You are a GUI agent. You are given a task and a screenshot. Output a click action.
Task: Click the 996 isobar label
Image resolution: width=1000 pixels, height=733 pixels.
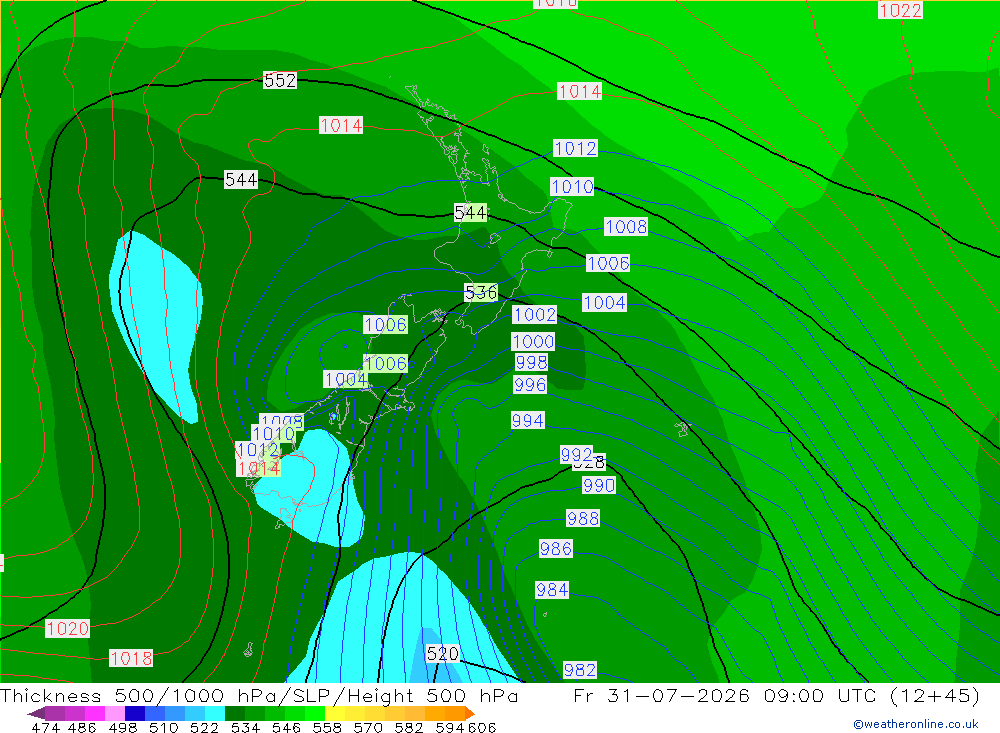point(530,385)
